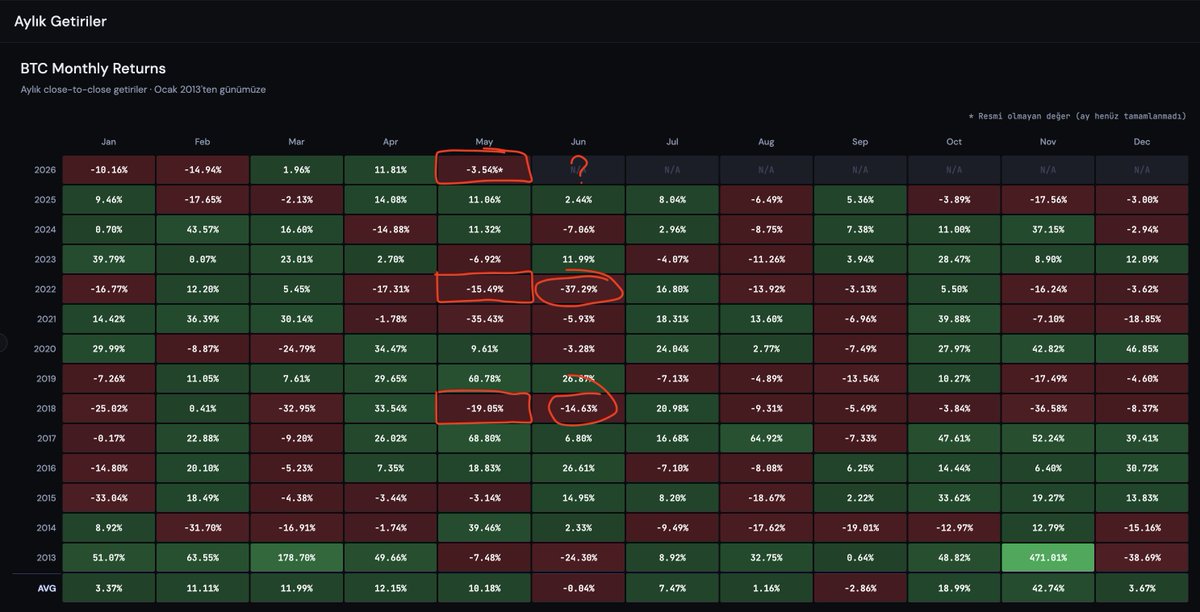Click the AVG Sep cell showing -2.86%

(x=860, y=589)
